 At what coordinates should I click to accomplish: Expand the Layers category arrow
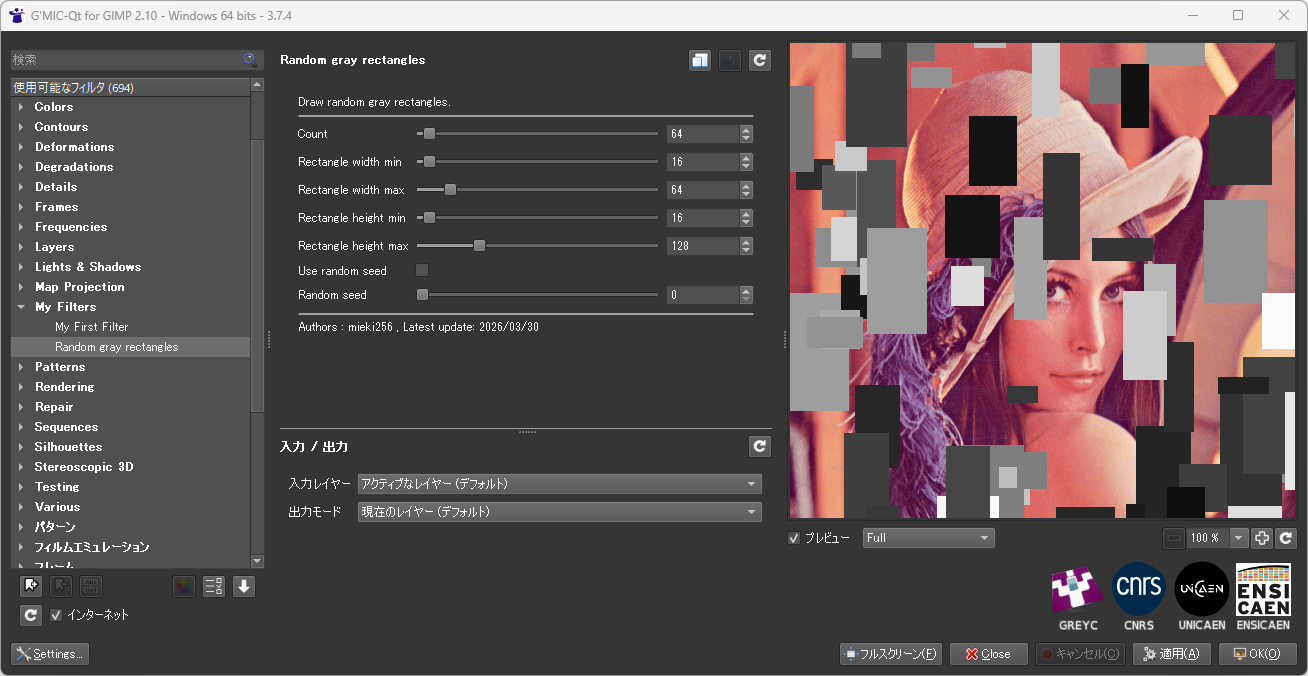click(x=21, y=247)
